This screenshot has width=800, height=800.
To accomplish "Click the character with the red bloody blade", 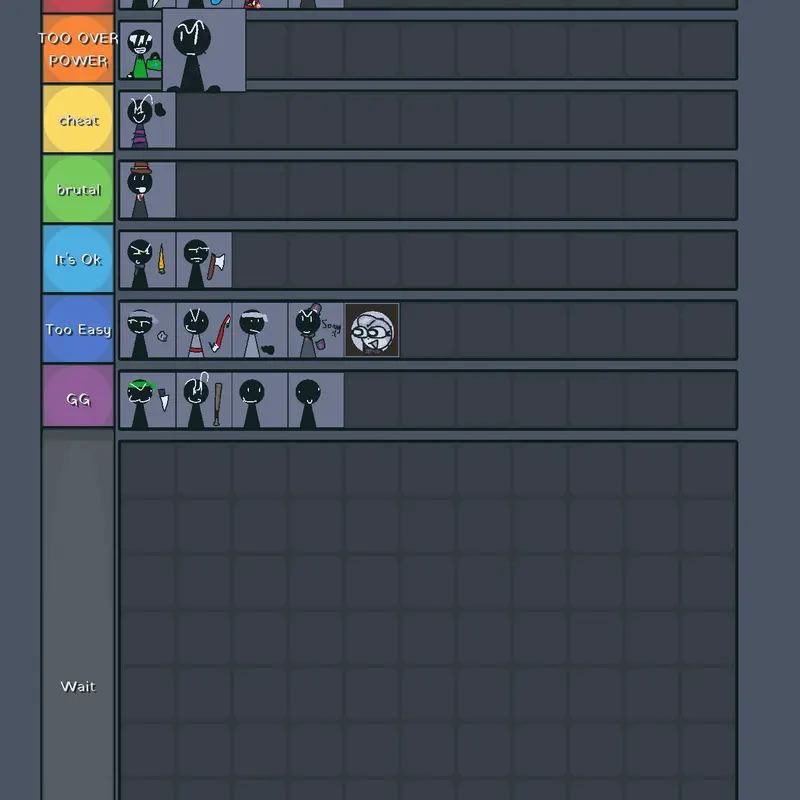I will click(x=204, y=330).
